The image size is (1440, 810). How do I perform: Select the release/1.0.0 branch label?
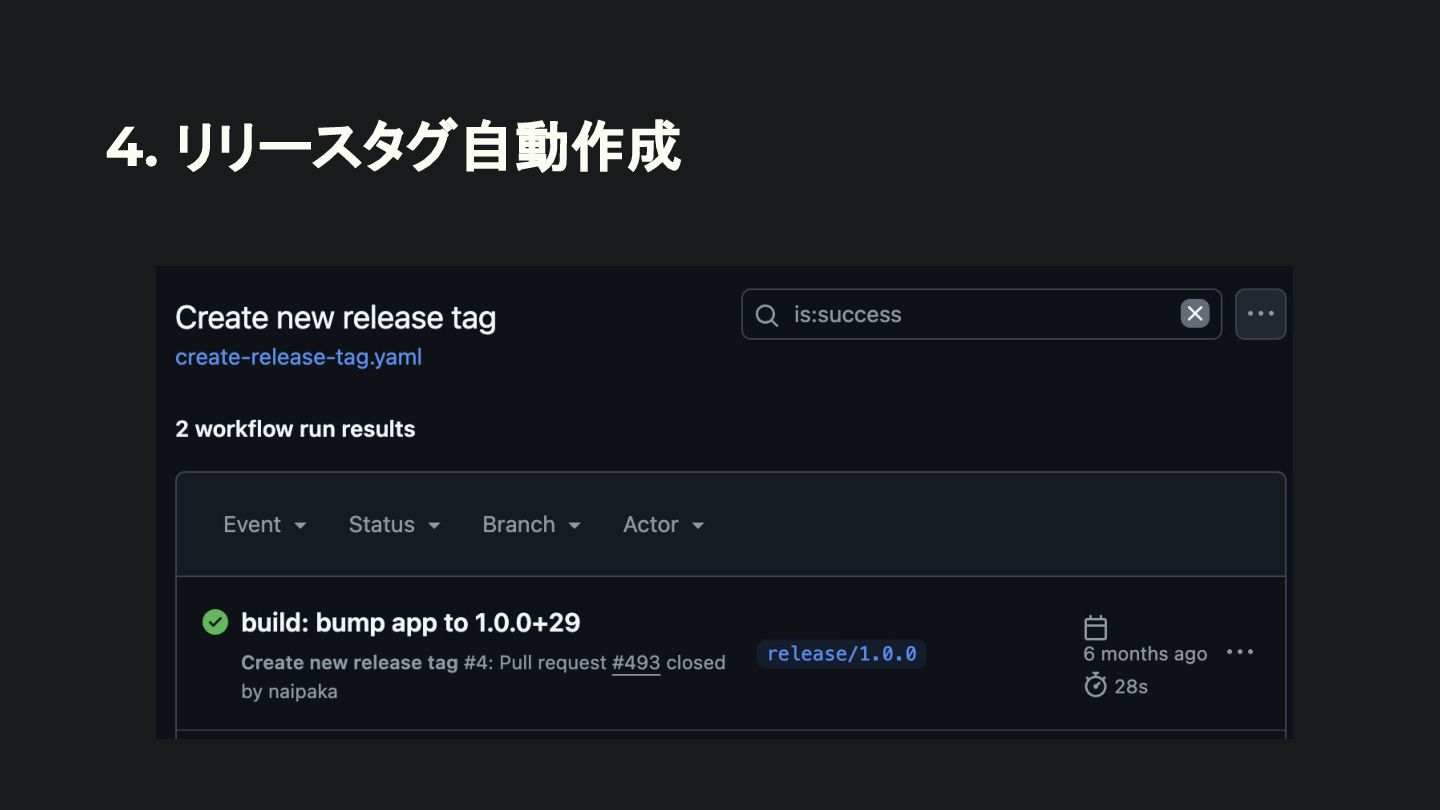pyautogui.click(x=841, y=654)
